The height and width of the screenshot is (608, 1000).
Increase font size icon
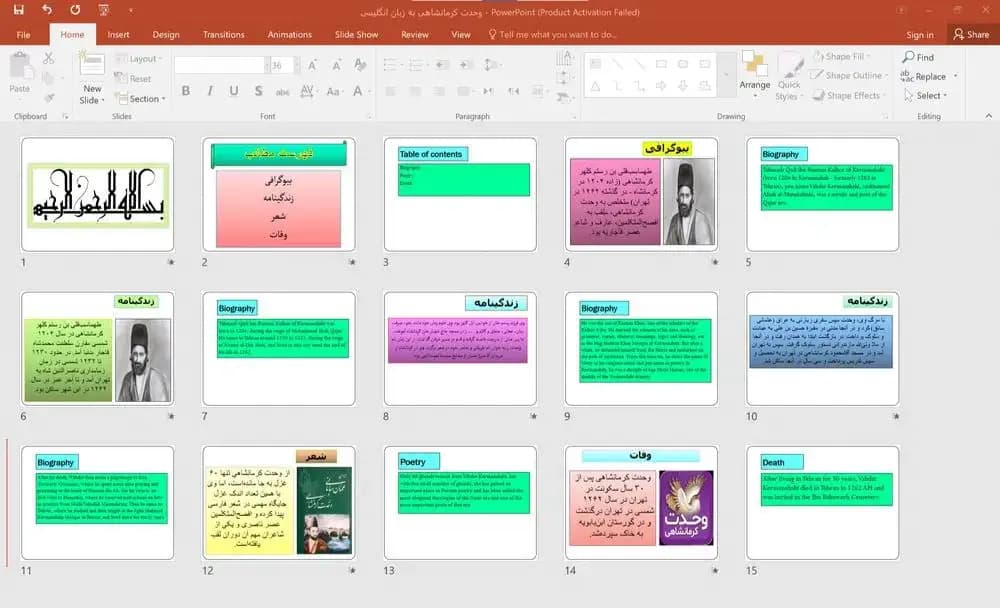[312, 64]
